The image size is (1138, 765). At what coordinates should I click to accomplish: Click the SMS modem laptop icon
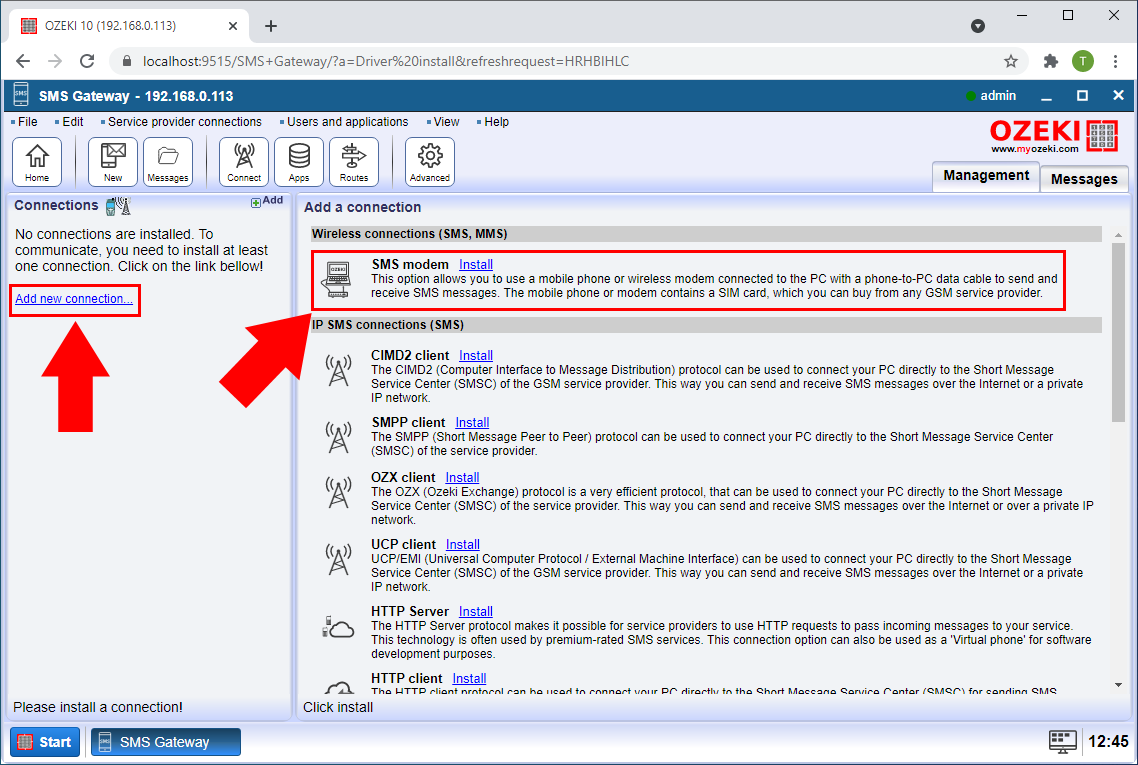pyautogui.click(x=337, y=279)
